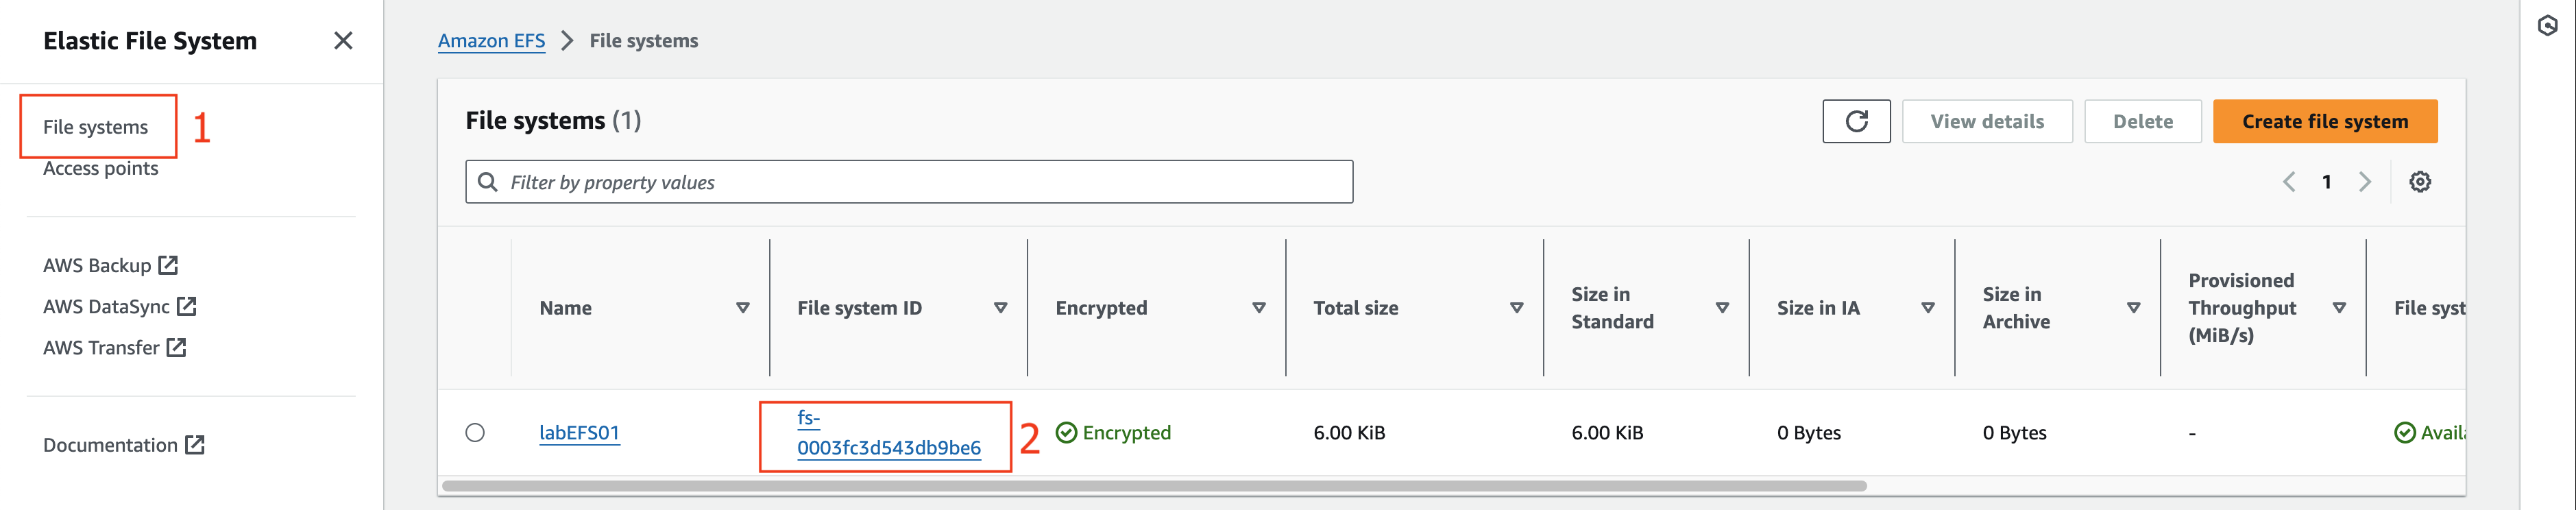
Task: Close the Elastic File System sidebar
Action: tap(343, 41)
